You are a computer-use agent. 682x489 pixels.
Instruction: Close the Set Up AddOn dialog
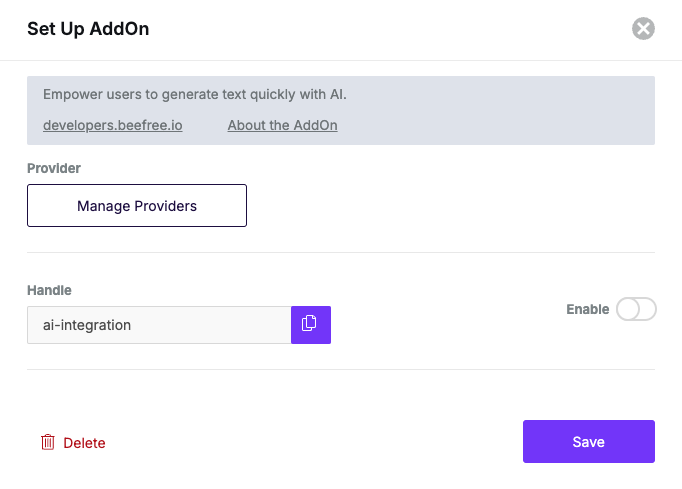click(643, 29)
